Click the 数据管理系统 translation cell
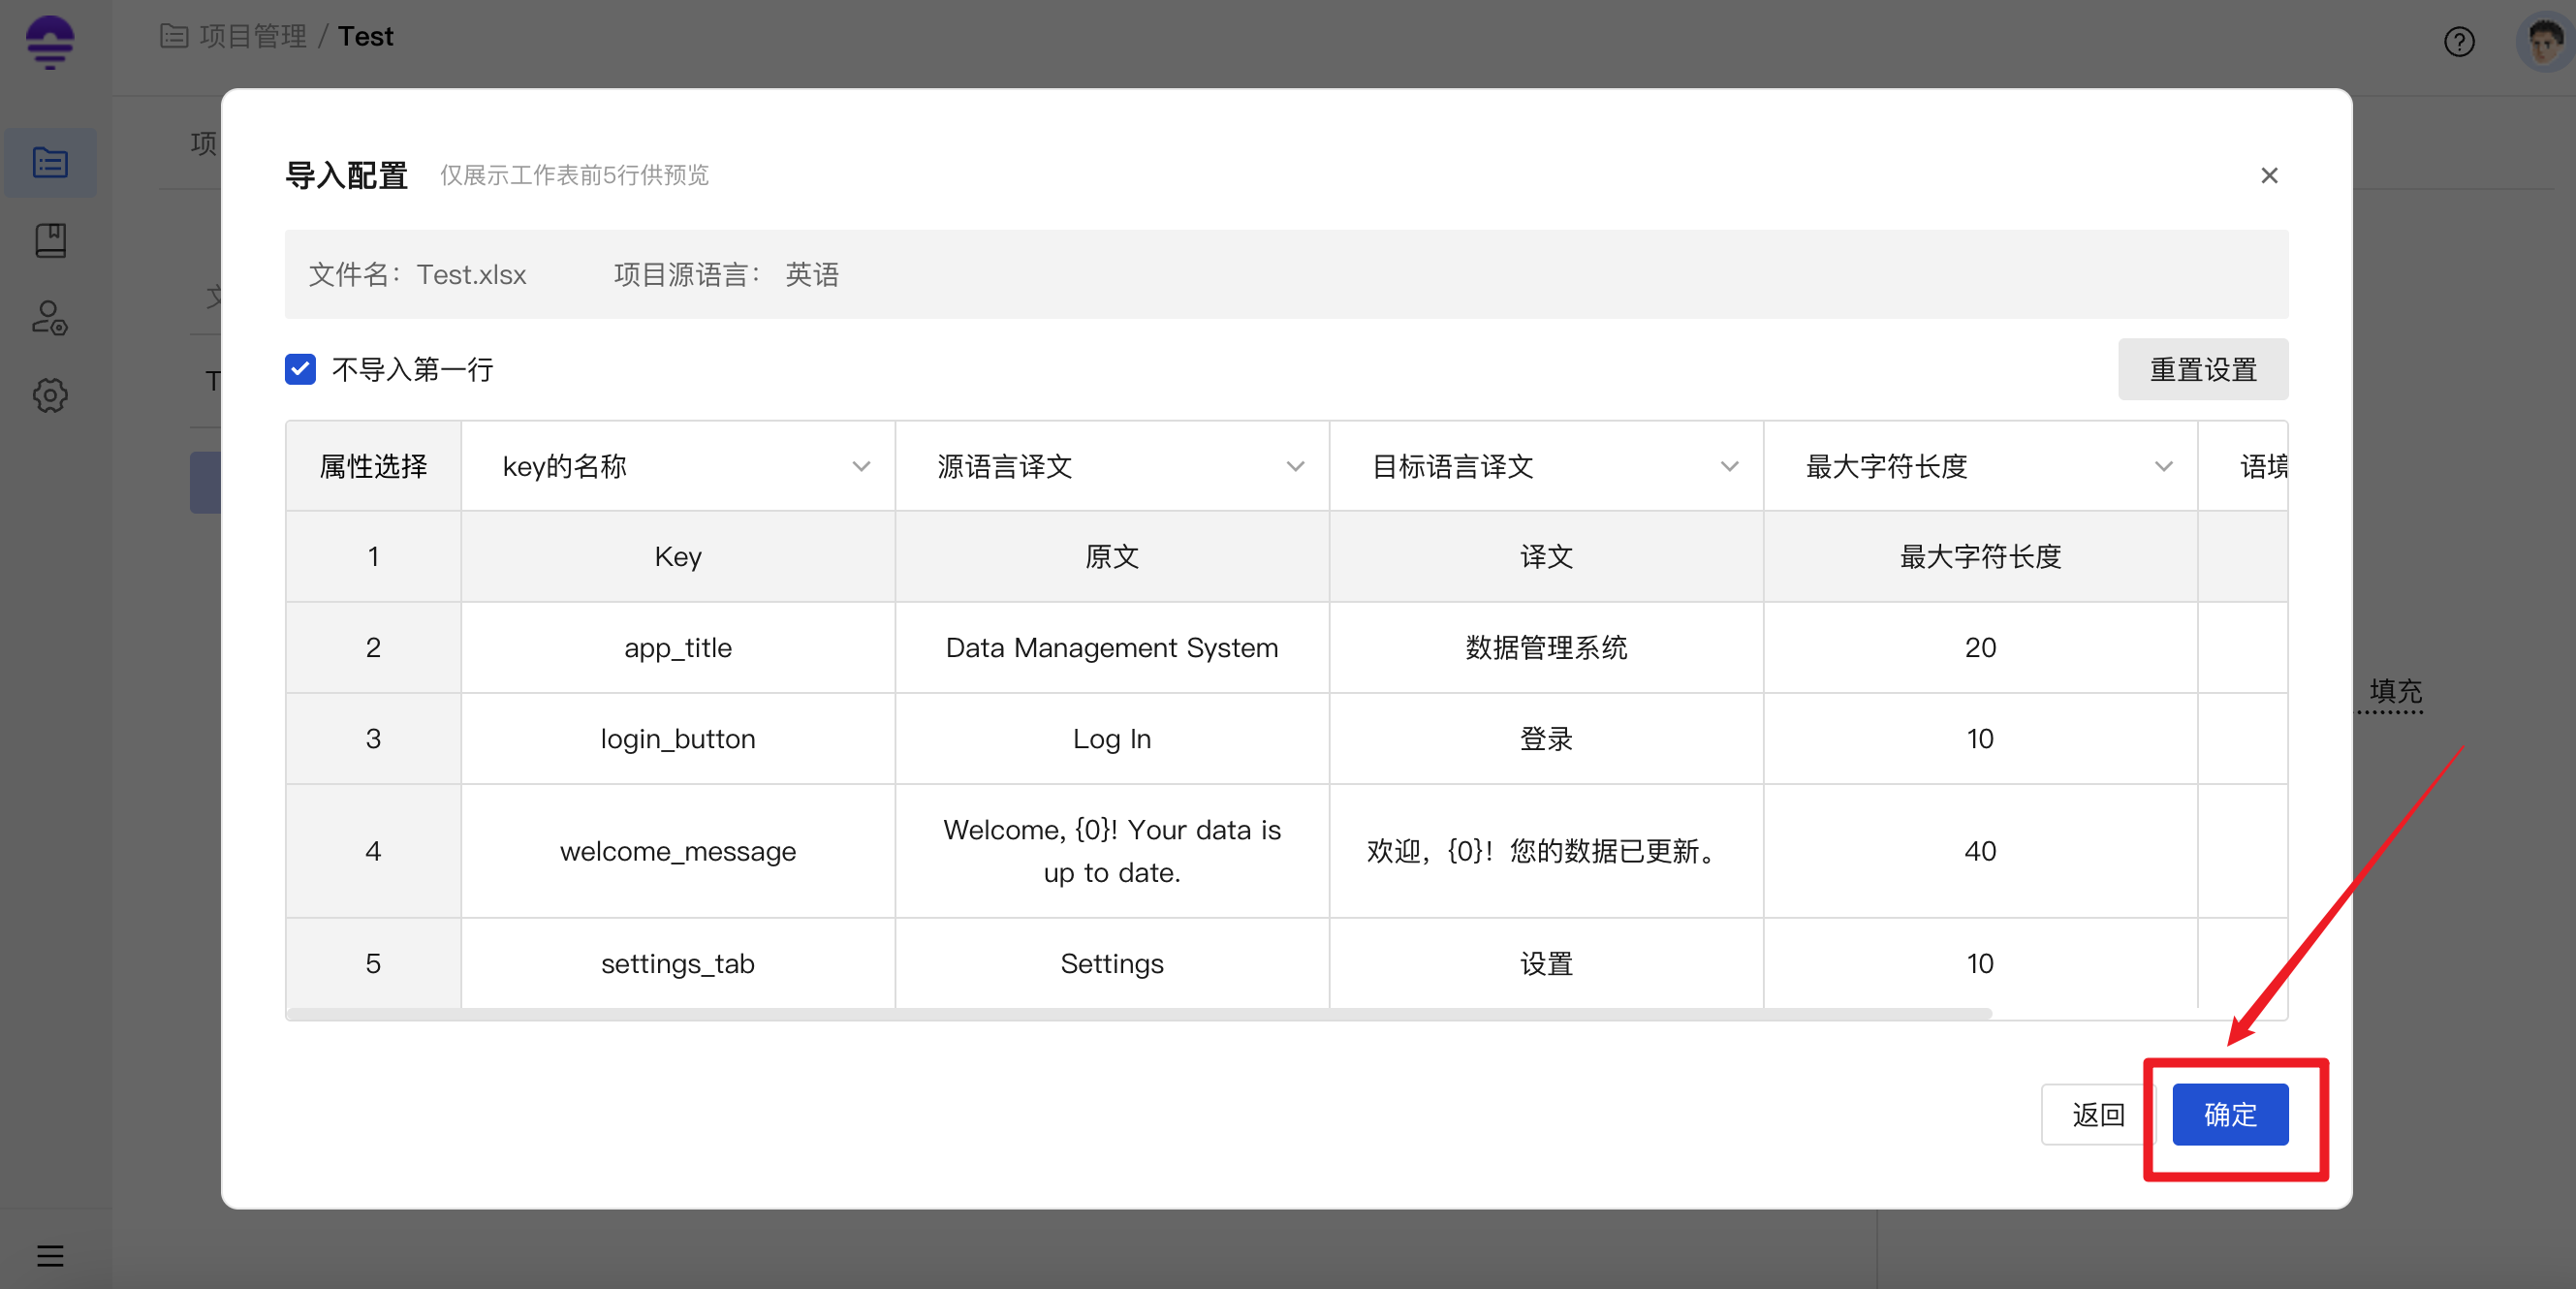 [x=1546, y=647]
